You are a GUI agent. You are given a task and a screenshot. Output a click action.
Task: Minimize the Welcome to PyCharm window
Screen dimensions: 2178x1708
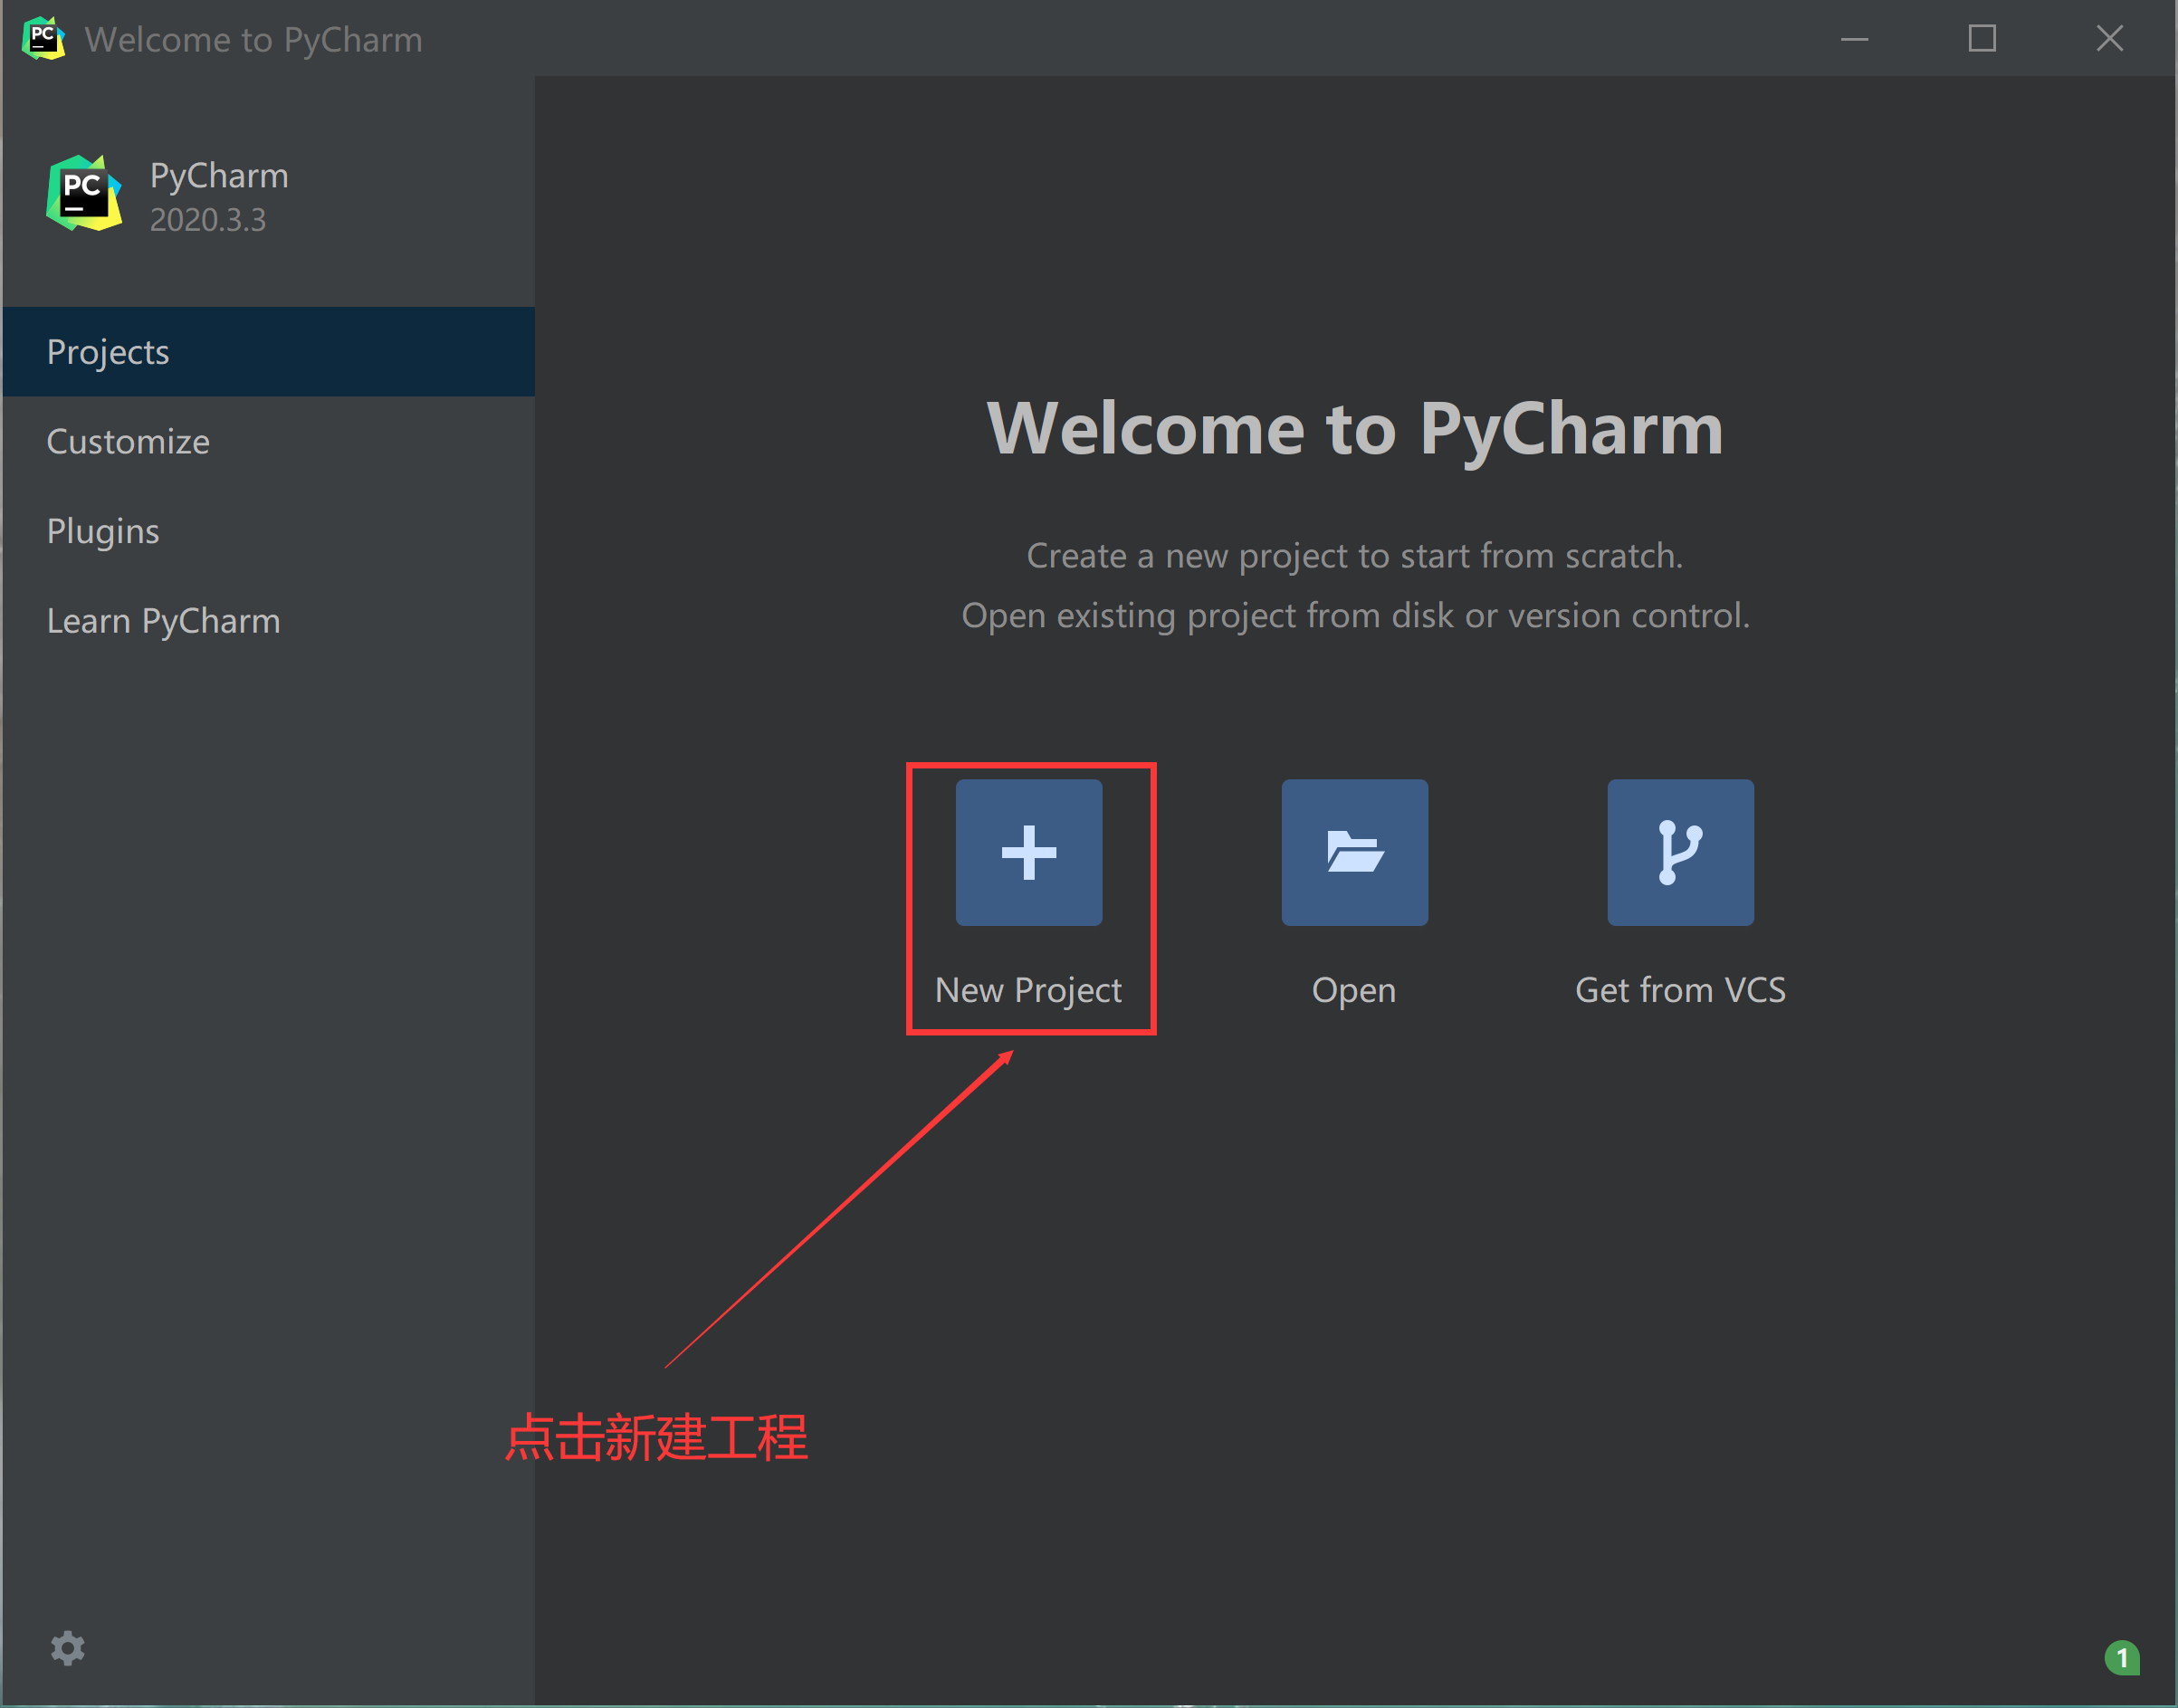tap(1854, 39)
